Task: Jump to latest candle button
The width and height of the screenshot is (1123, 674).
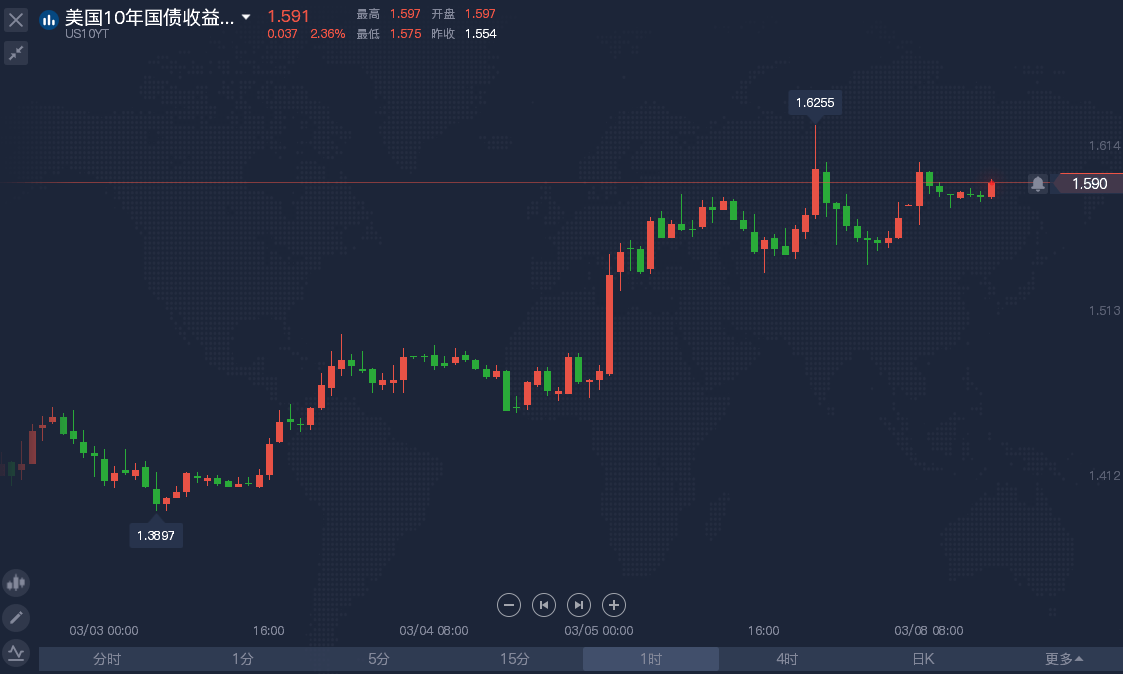Action: (x=579, y=605)
